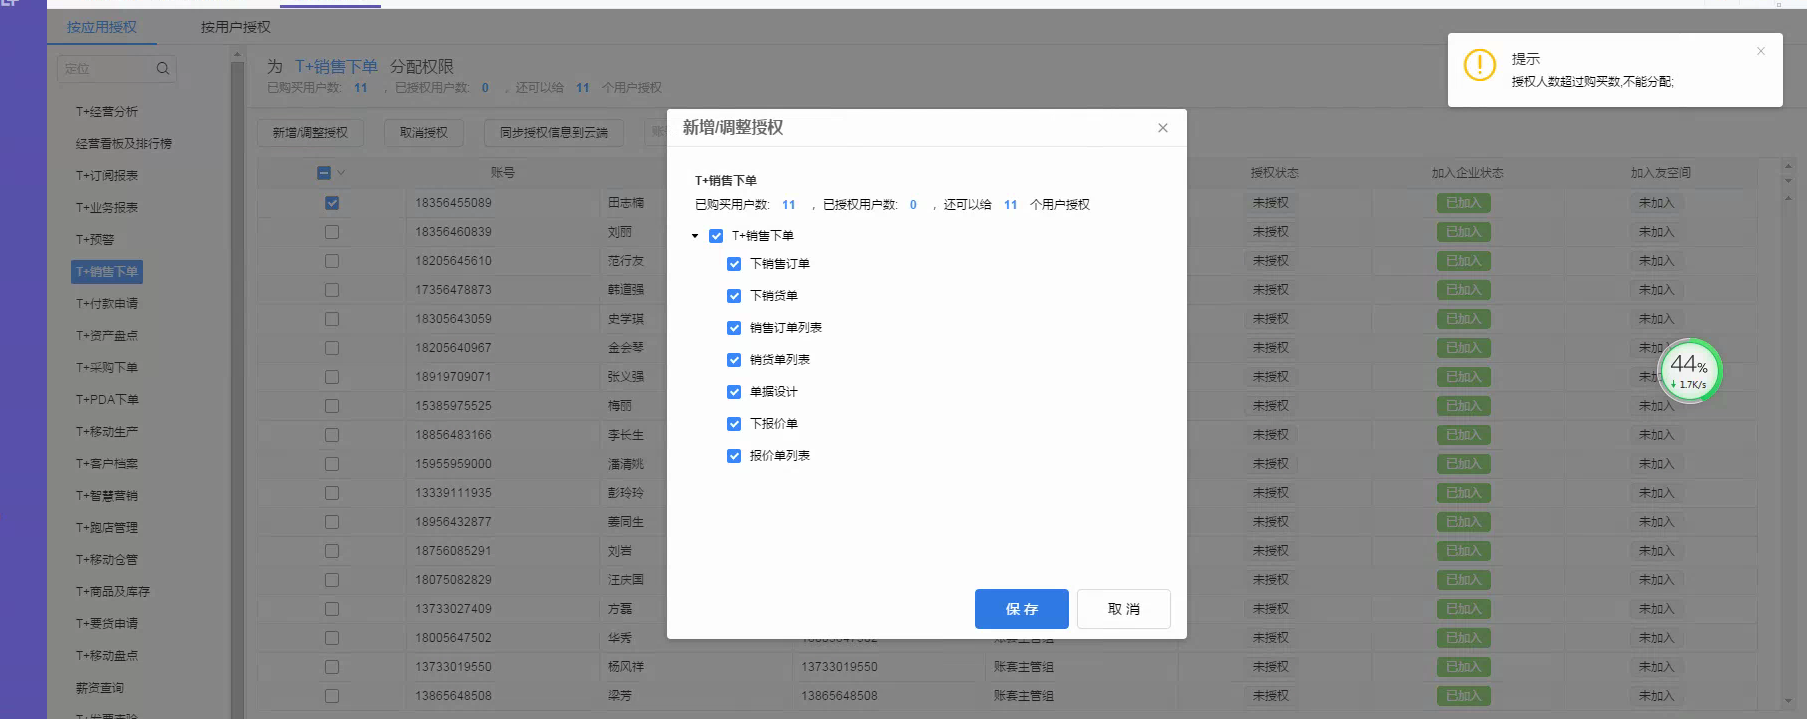
Task: Select T+经营分析 in sidebar
Action: point(107,112)
